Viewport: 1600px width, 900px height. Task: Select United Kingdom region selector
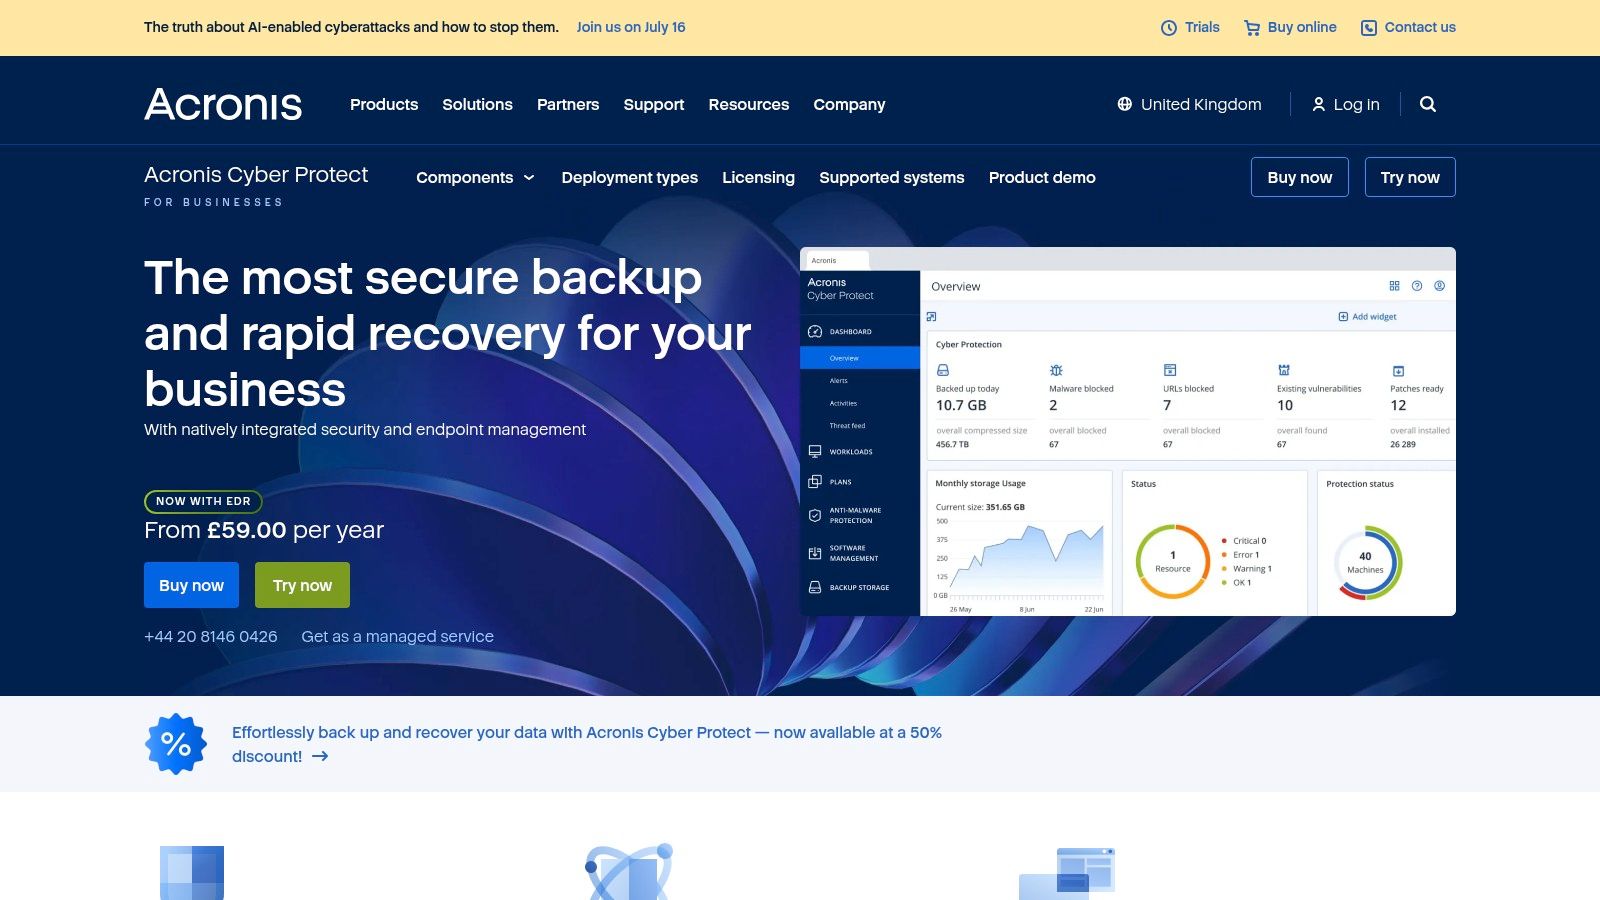[1200, 104]
